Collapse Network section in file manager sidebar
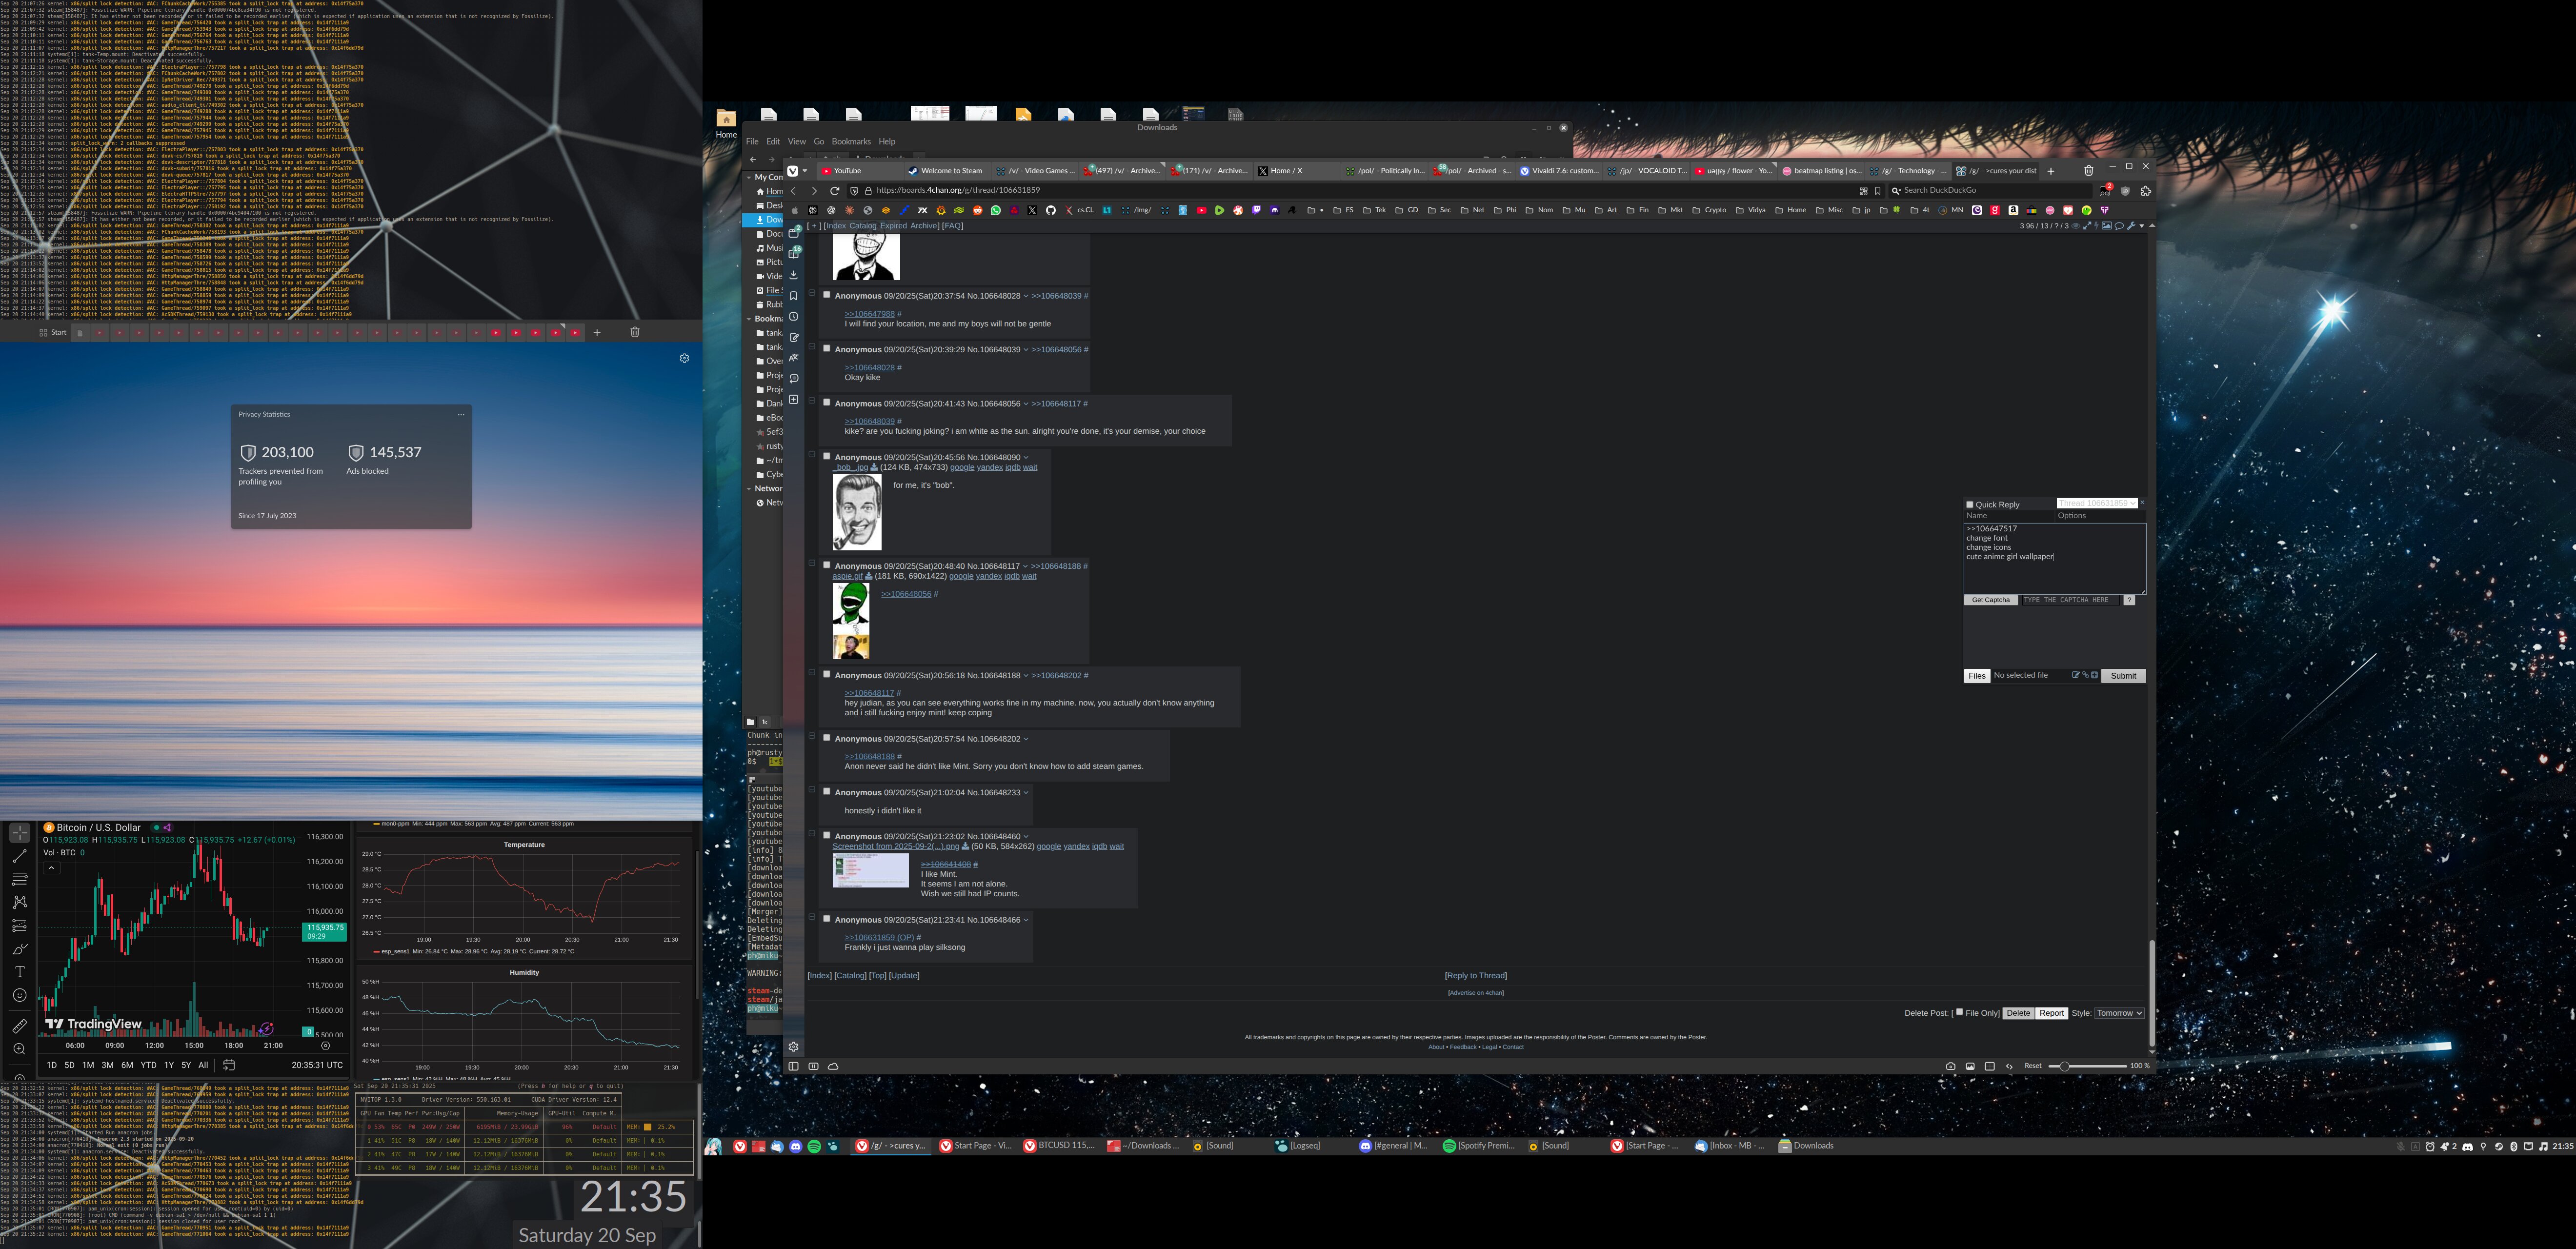 748,489
